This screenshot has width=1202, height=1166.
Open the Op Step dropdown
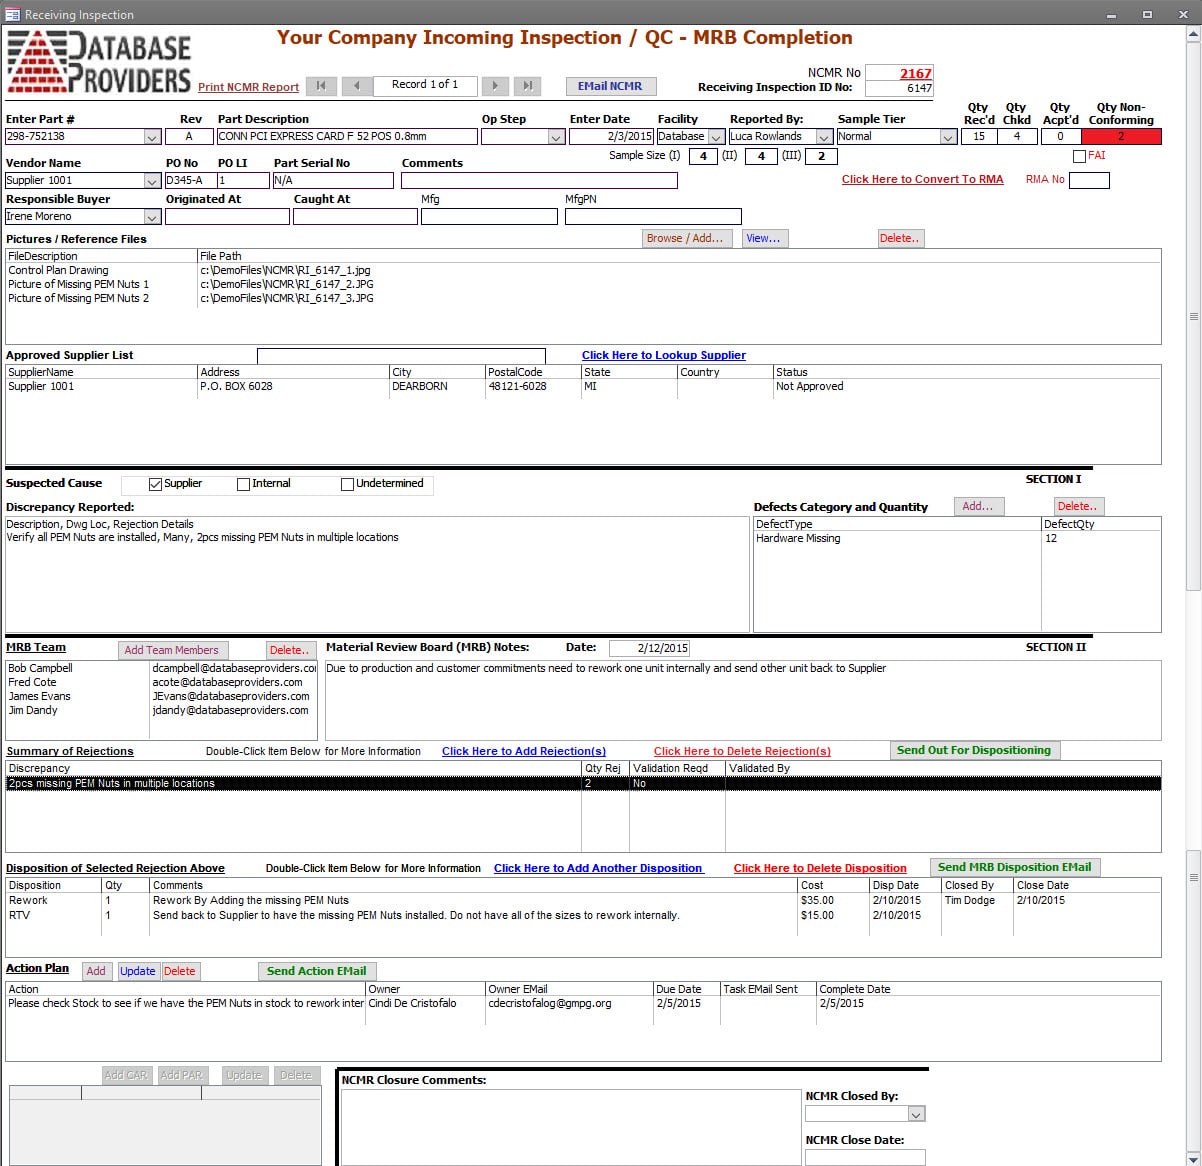tap(556, 137)
